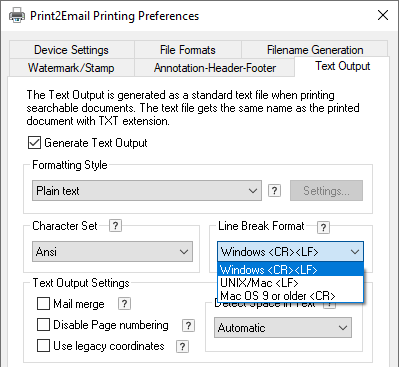Open help for Use legacy coordinates
This screenshot has width=399, height=367.
click(182, 346)
